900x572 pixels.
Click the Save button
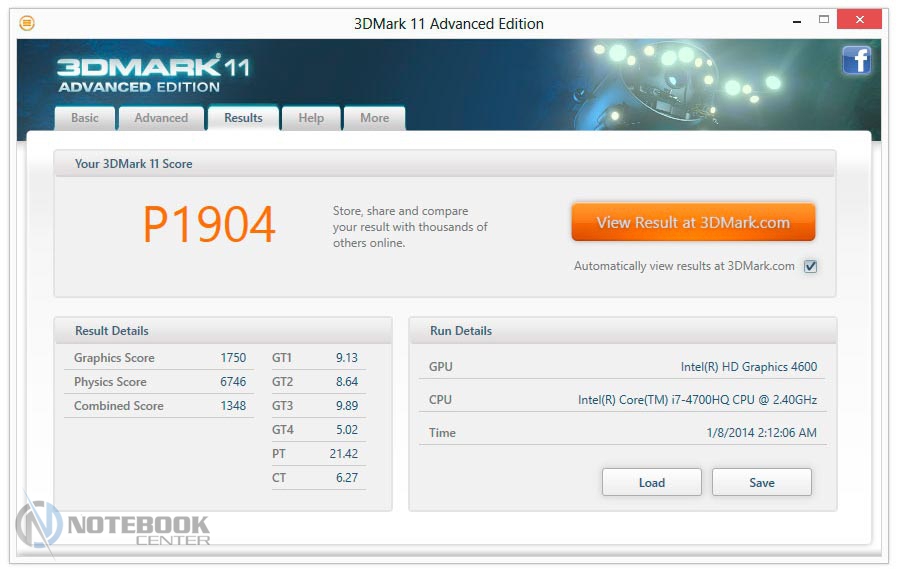click(x=761, y=483)
